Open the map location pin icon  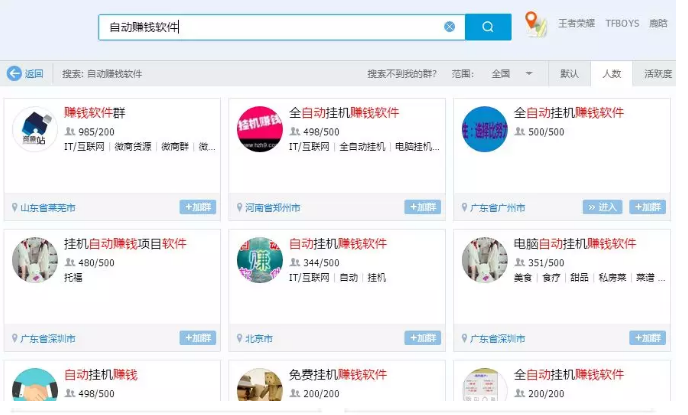535,24
